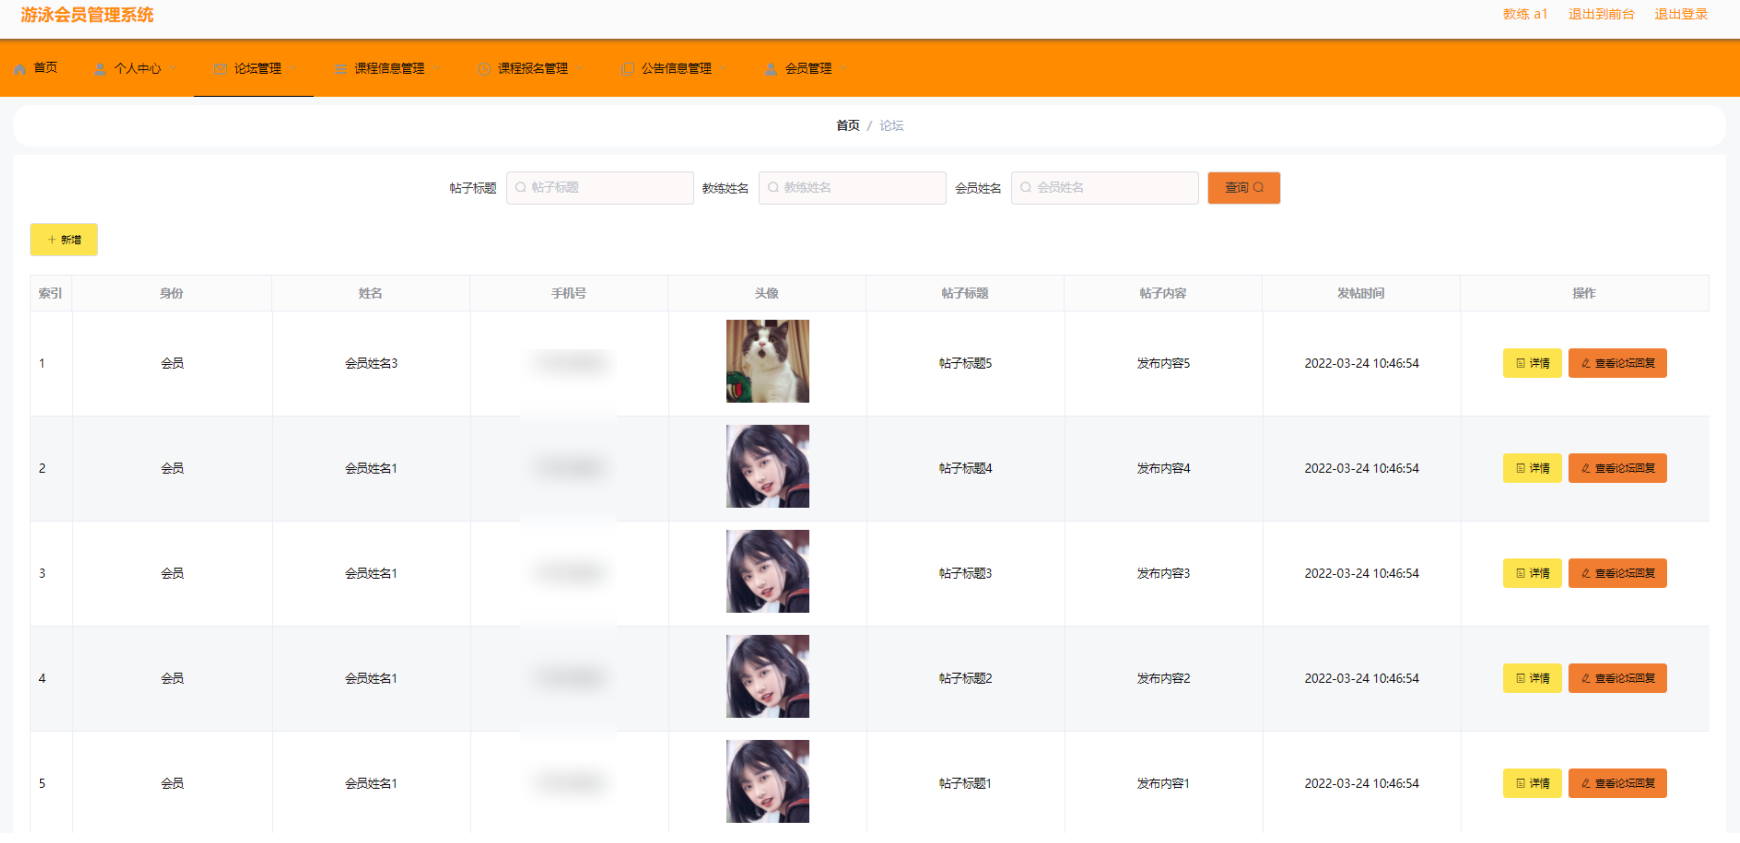View 查看论坛回复 for row 帖子标题5
1740x843 pixels.
pyautogui.click(x=1617, y=364)
